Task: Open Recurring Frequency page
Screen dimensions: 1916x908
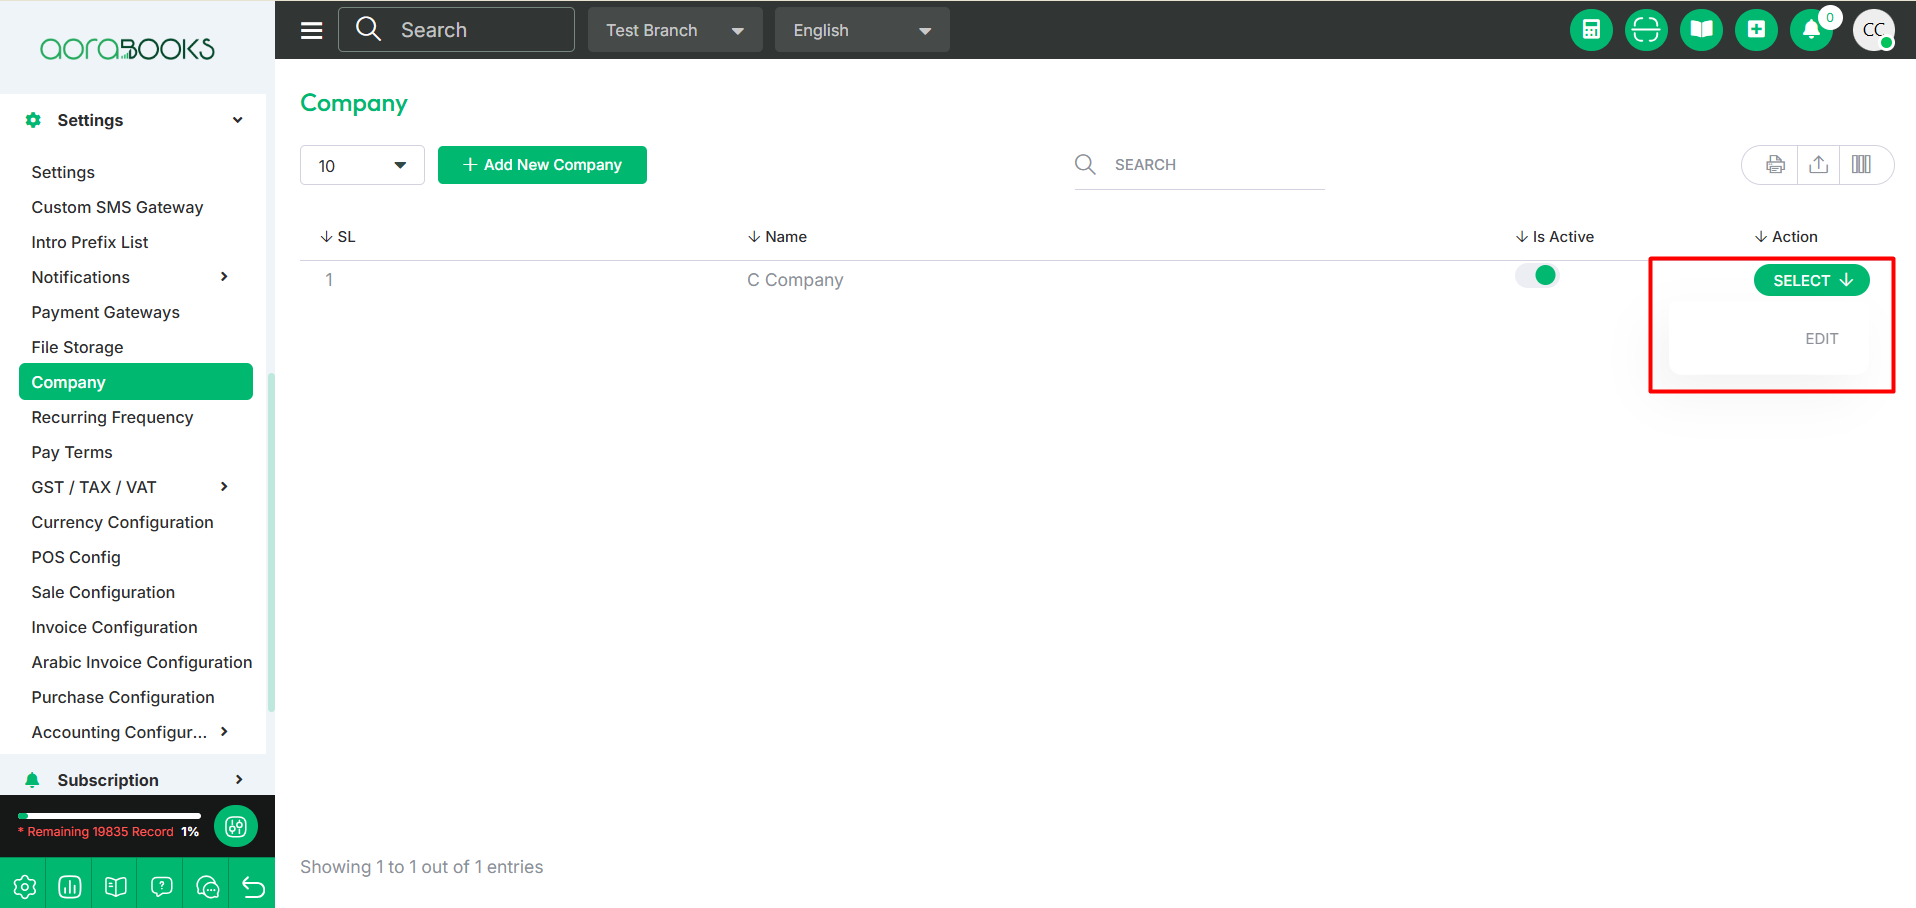Action: click(x=112, y=417)
